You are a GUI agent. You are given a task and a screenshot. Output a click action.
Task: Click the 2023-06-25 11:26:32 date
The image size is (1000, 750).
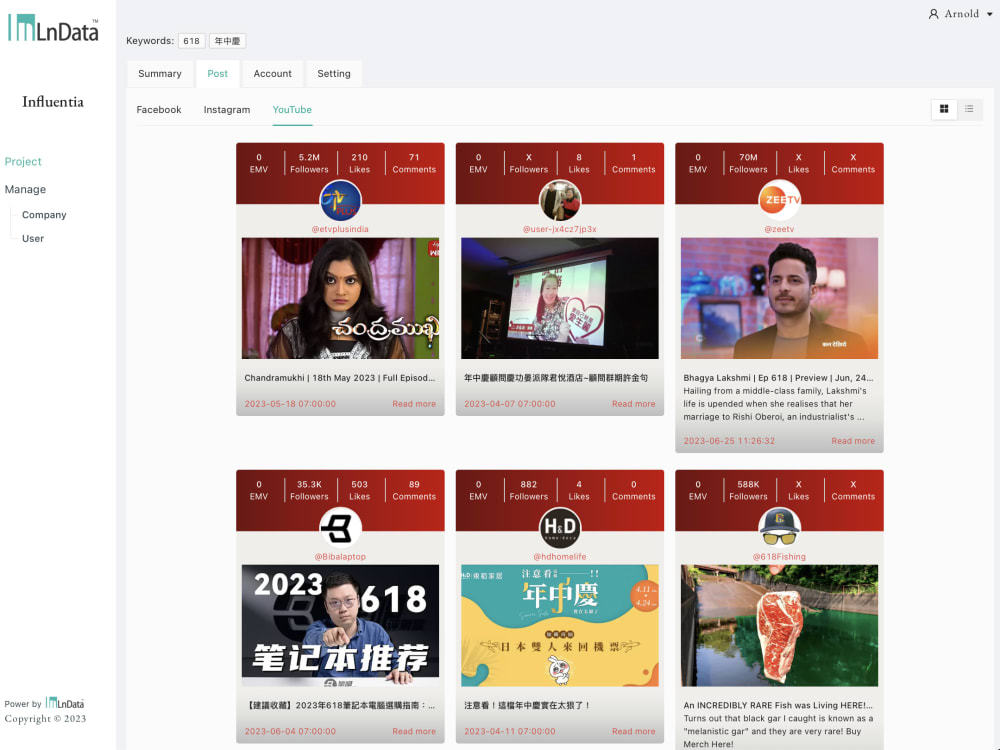click(x=729, y=441)
